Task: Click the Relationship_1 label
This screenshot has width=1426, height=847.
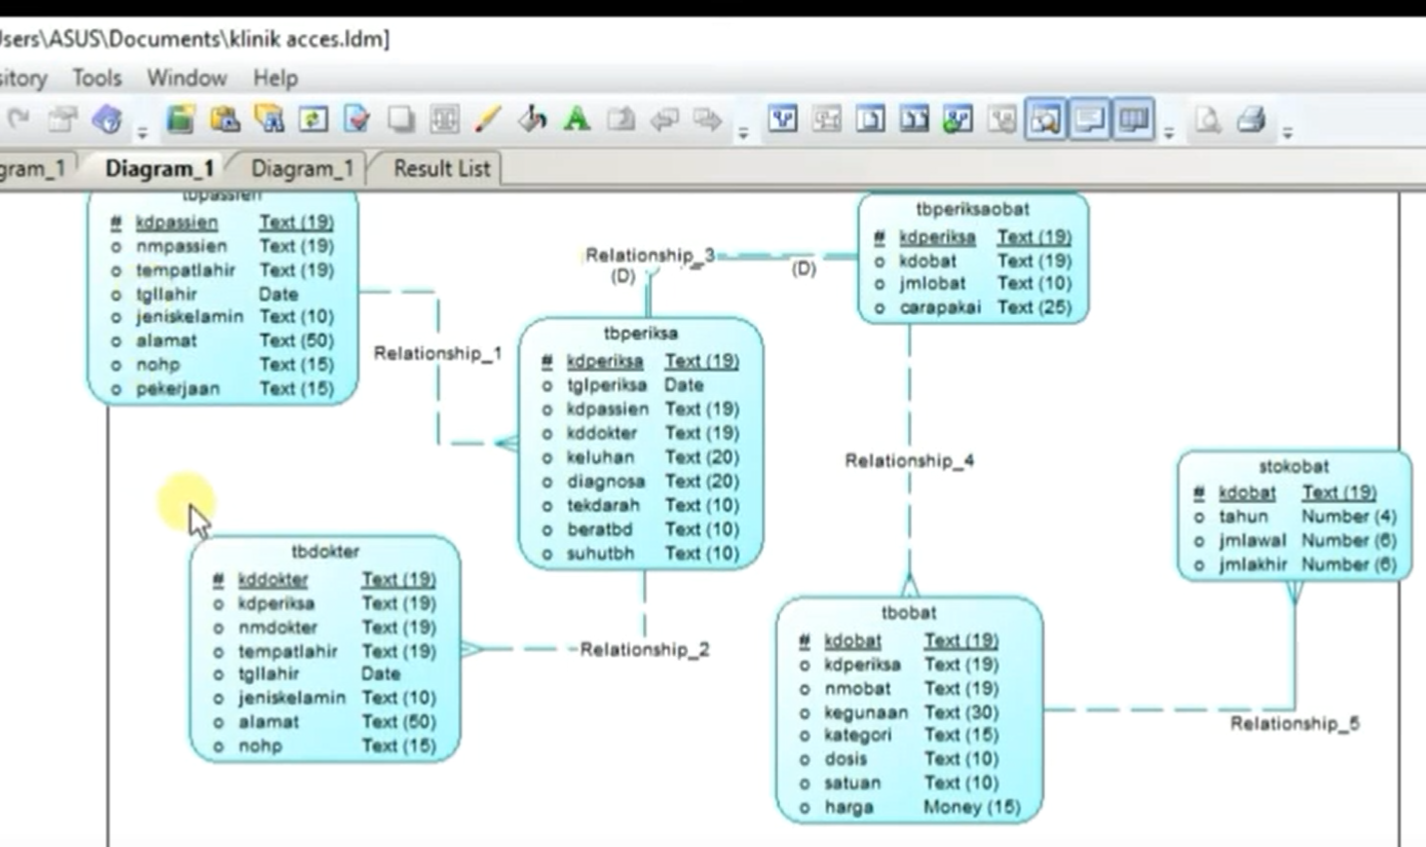Action: pyautogui.click(x=438, y=353)
